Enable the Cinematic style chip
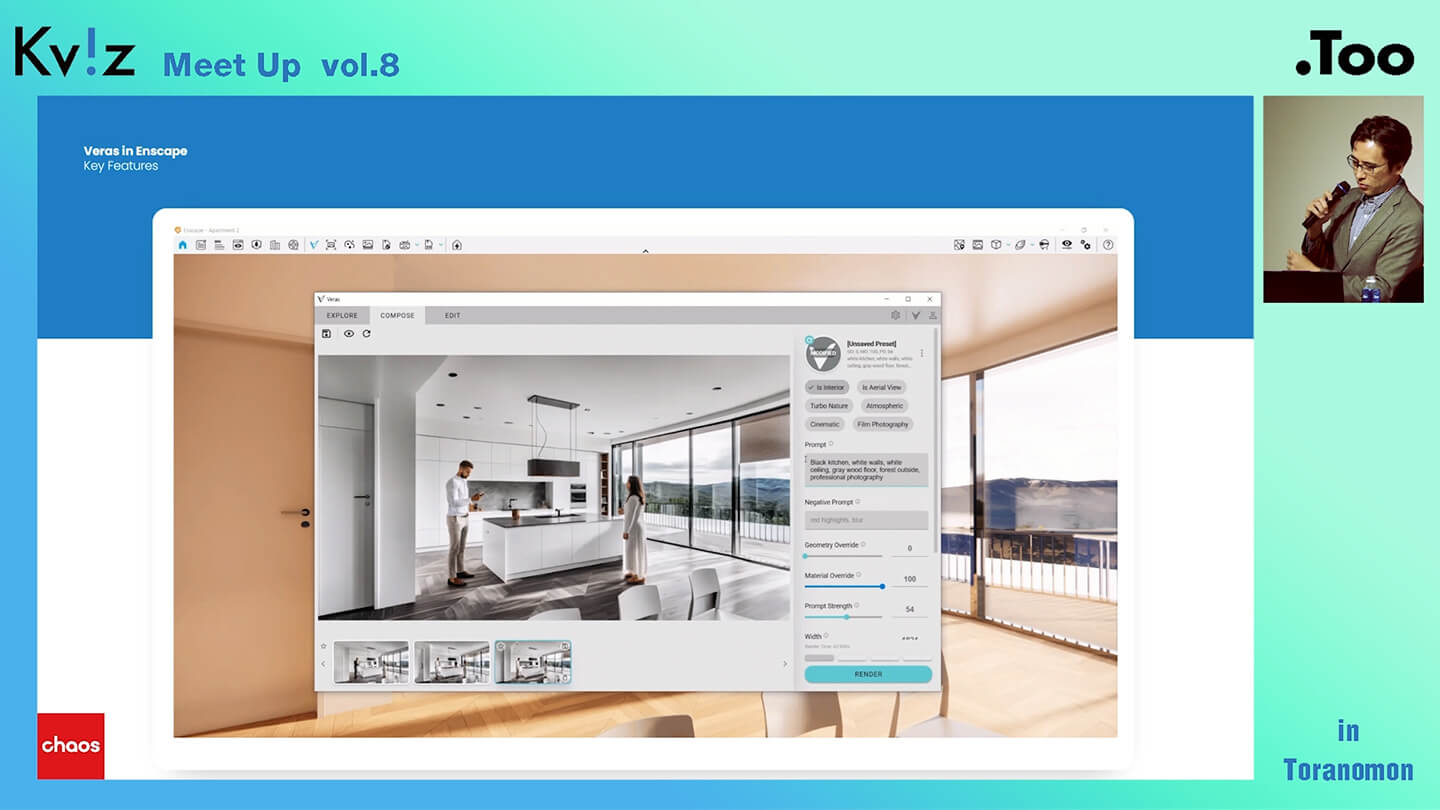Screen dimensions: 1440x810 pyautogui.click(x=825, y=424)
